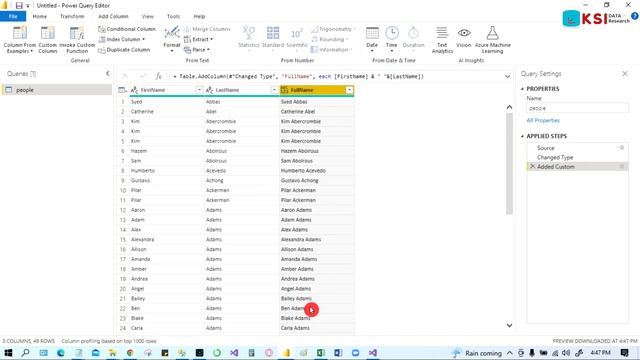Open the All Properties link
This screenshot has height=360, width=640.
point(543,120)
